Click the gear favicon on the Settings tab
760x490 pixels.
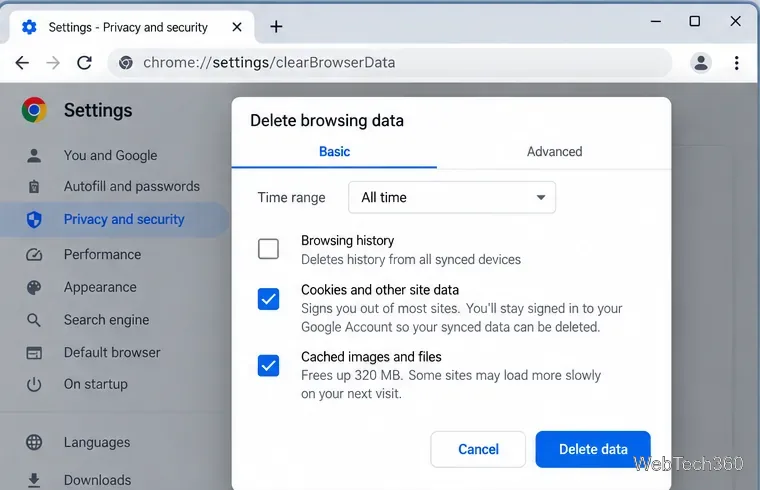tap(29, 27)
